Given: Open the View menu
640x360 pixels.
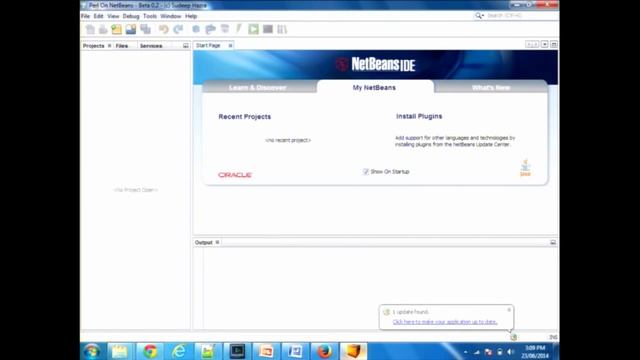Looking at the screenshot, I should 113,16.
